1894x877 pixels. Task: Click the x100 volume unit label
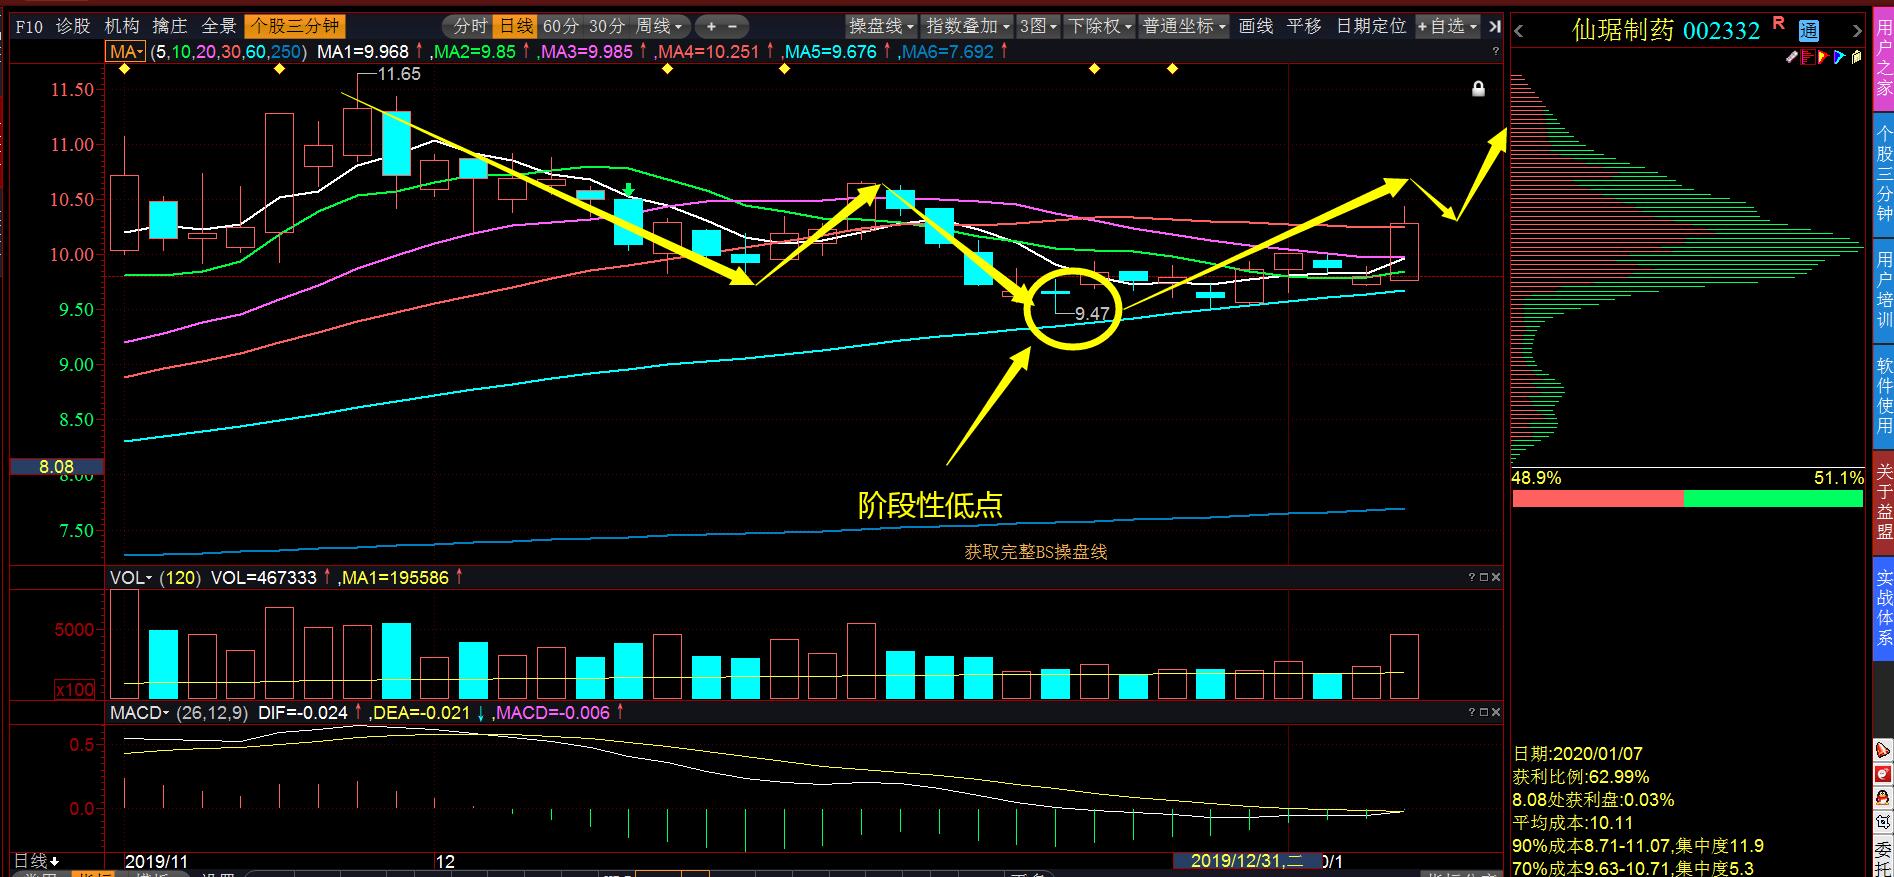pos(75,689)
